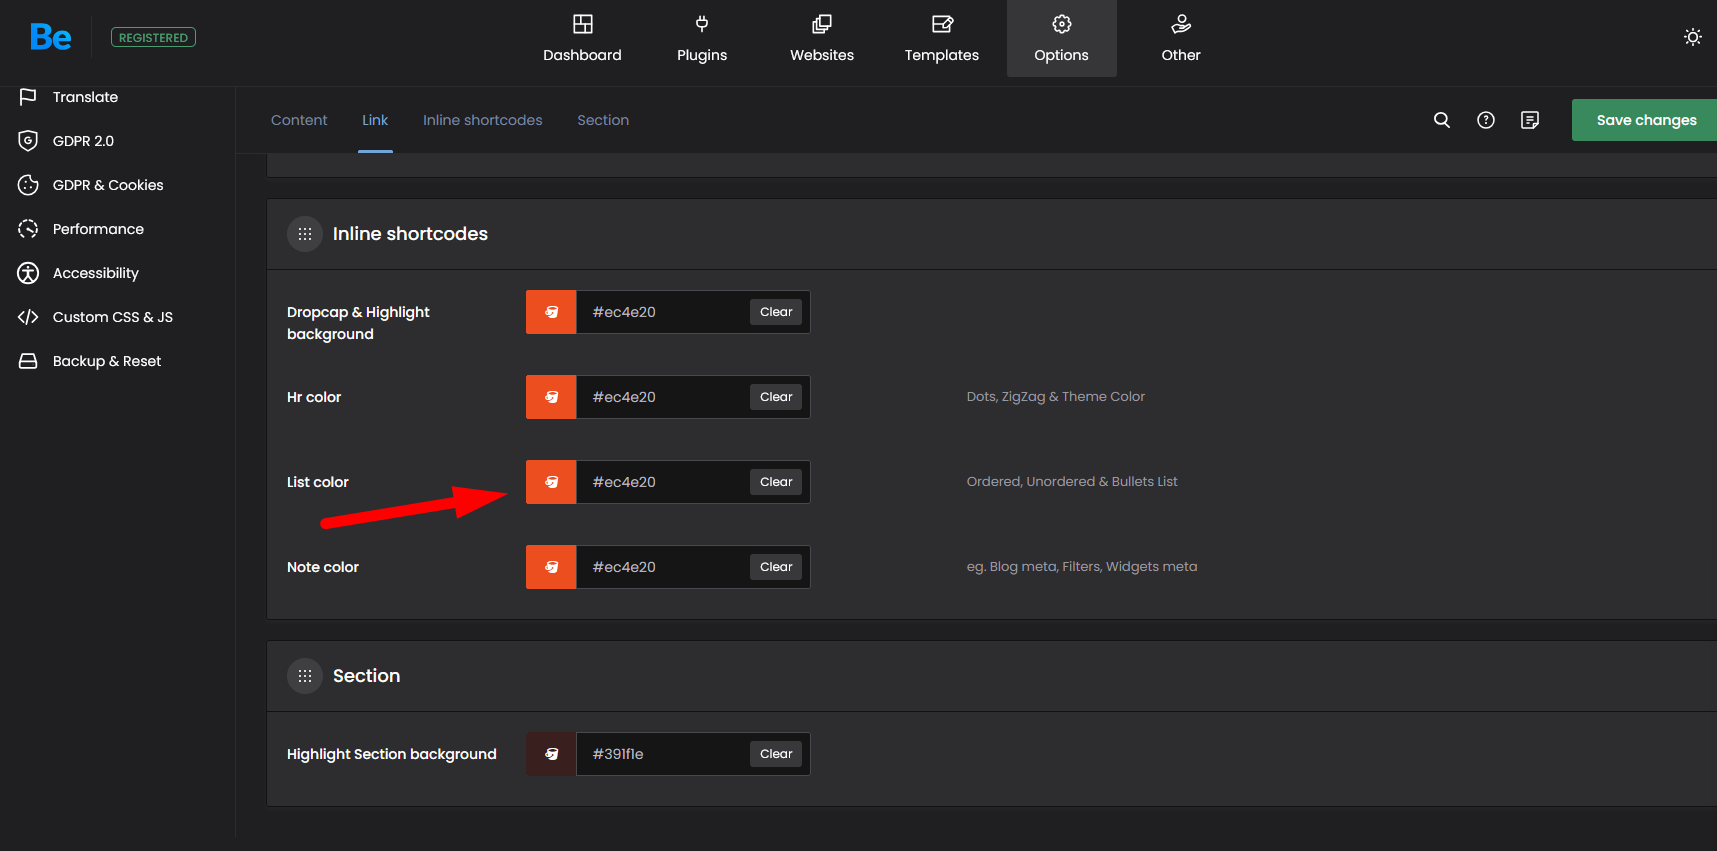Edit Hr color hex field
This screenshot has height=851, width=1717.
(662, 397)
